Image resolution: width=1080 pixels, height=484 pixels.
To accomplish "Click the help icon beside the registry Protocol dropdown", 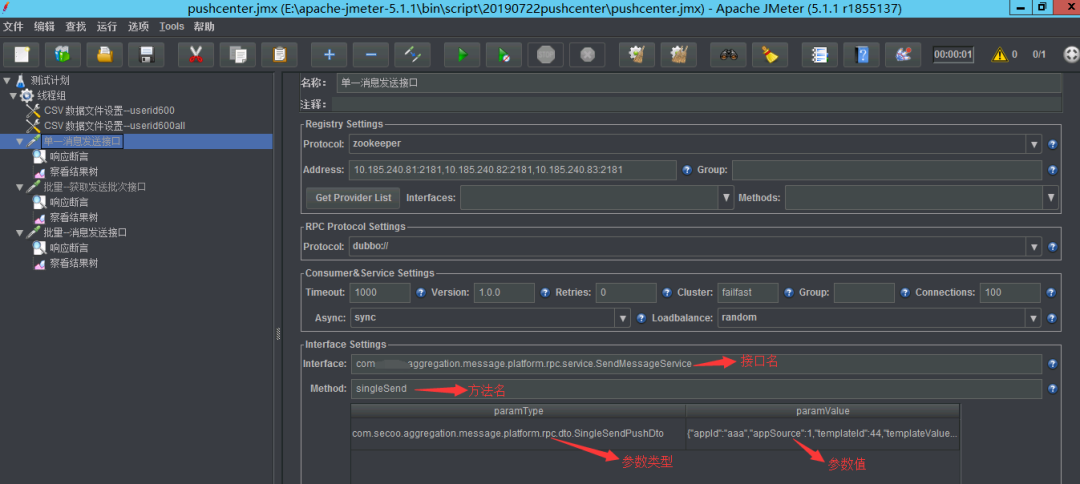I will (x=1052, y=145).
